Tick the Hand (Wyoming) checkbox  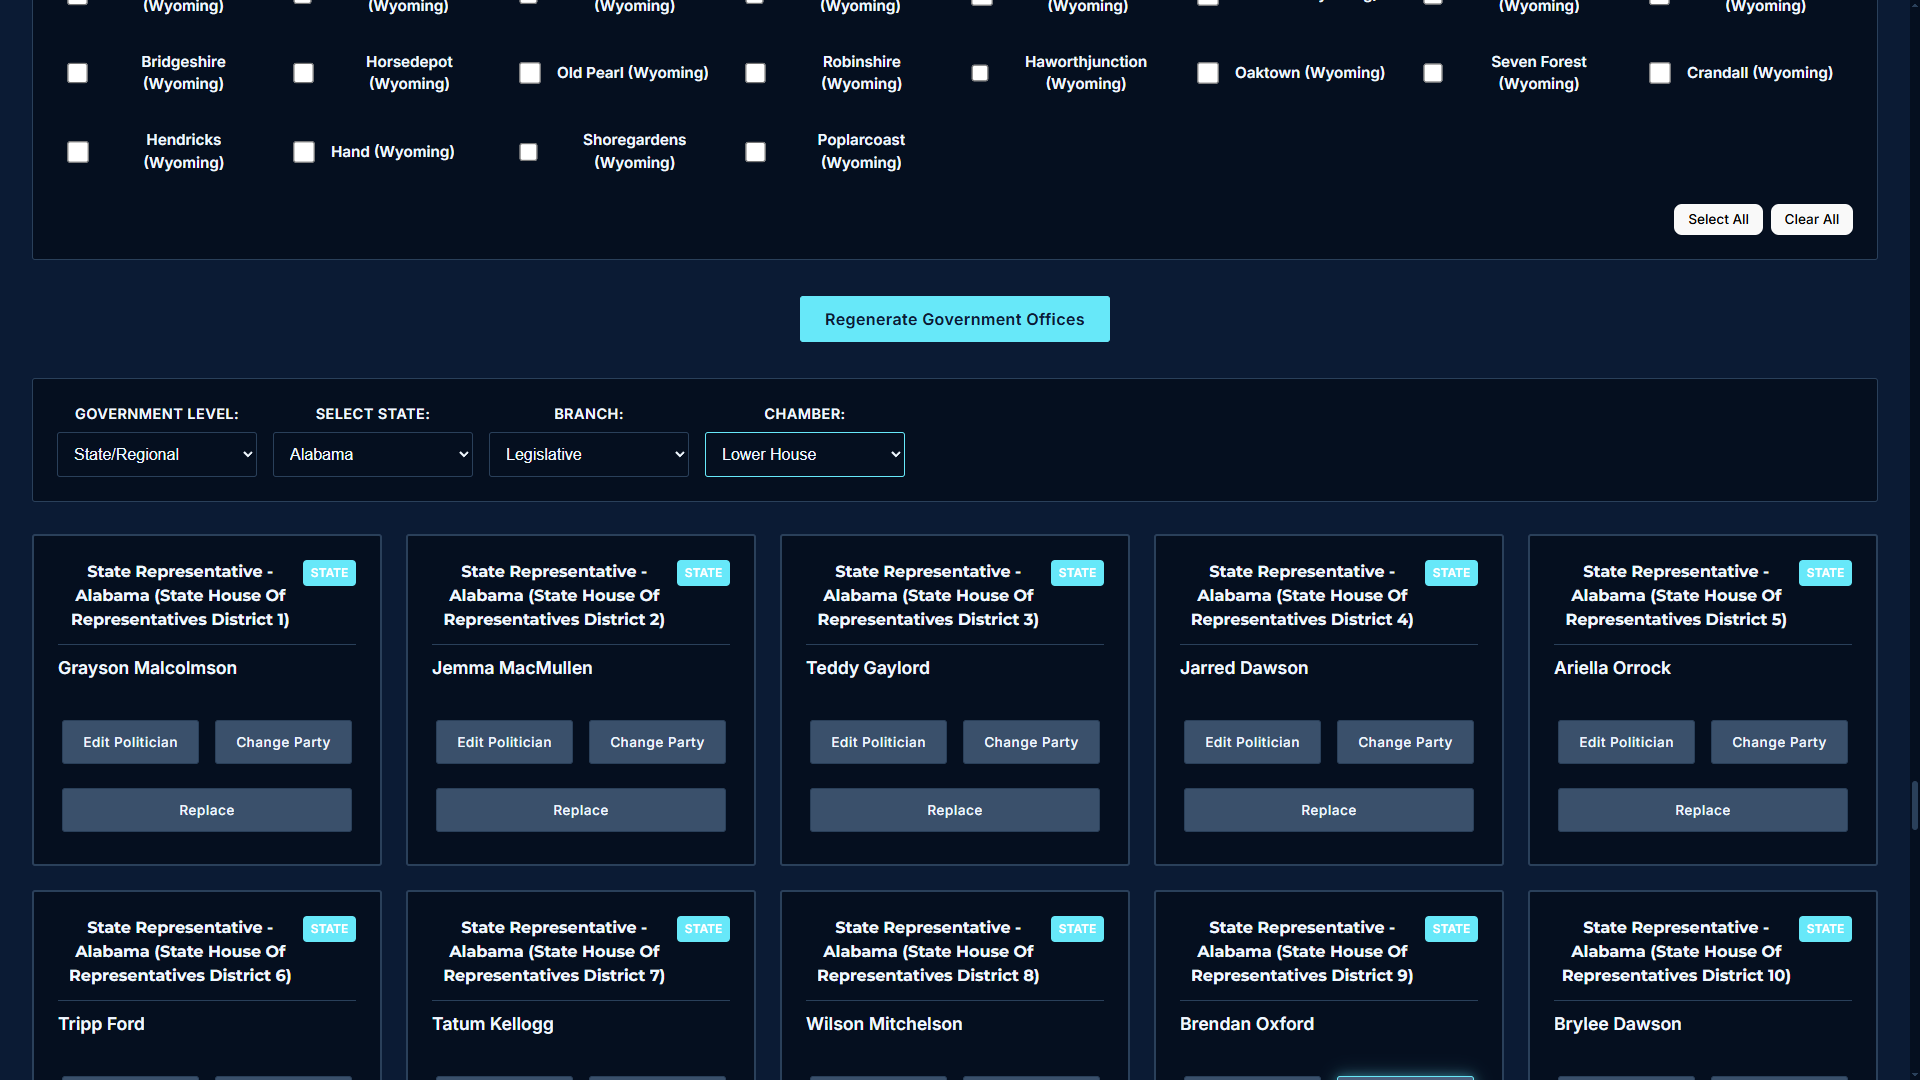pos(304,152)
